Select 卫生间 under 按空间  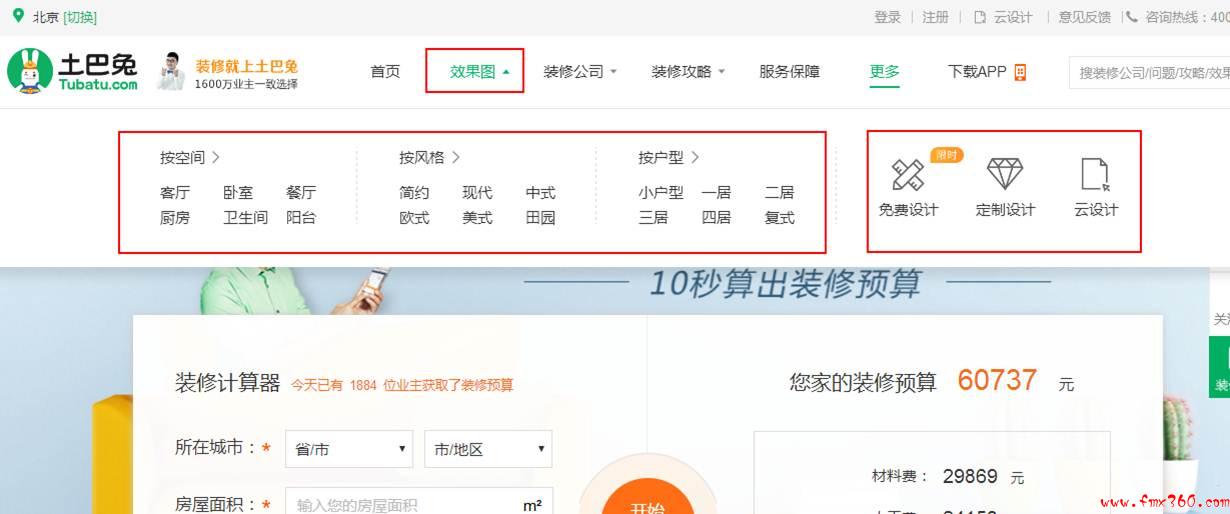tap(245, 218)
